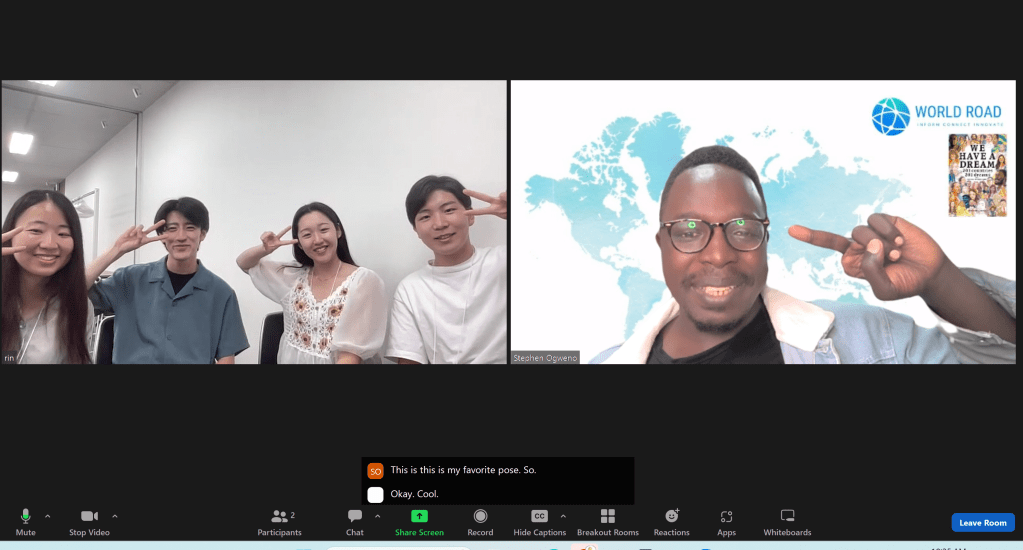Expand audio options arrow beside Mute
Viewport: 1023px width, 550px height.
[x=47, y=516]
